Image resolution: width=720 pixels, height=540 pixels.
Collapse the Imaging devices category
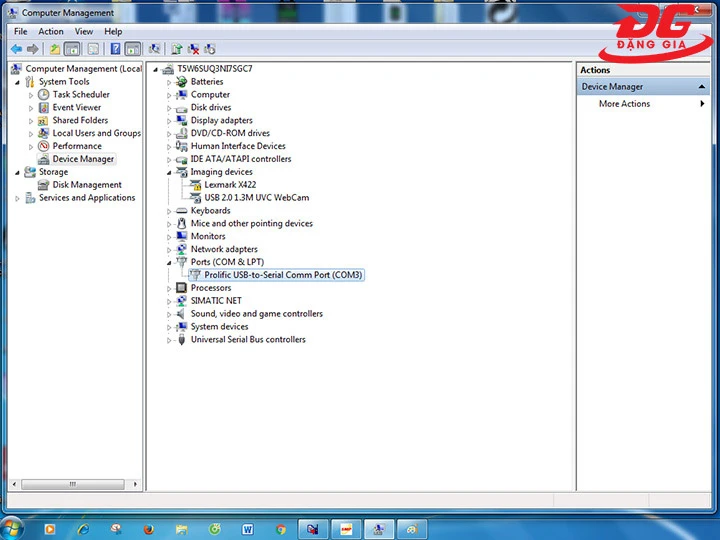click(x=169, y=172)
